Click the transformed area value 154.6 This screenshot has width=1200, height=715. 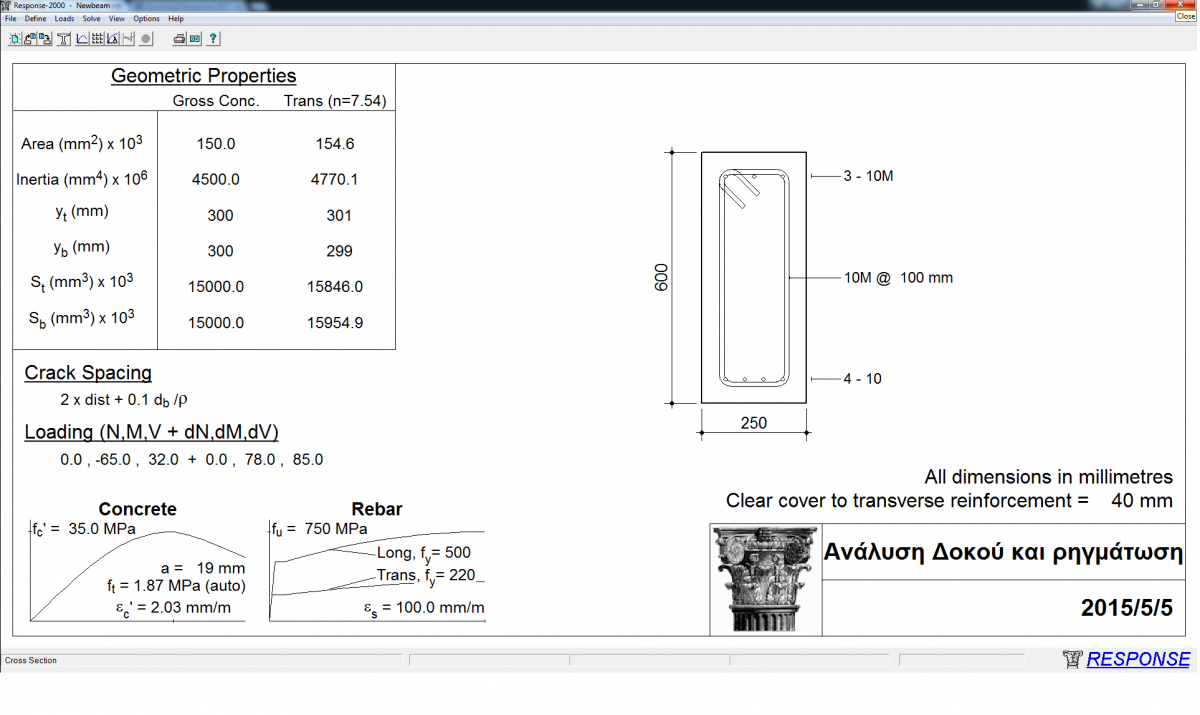(x=335, y=144)
